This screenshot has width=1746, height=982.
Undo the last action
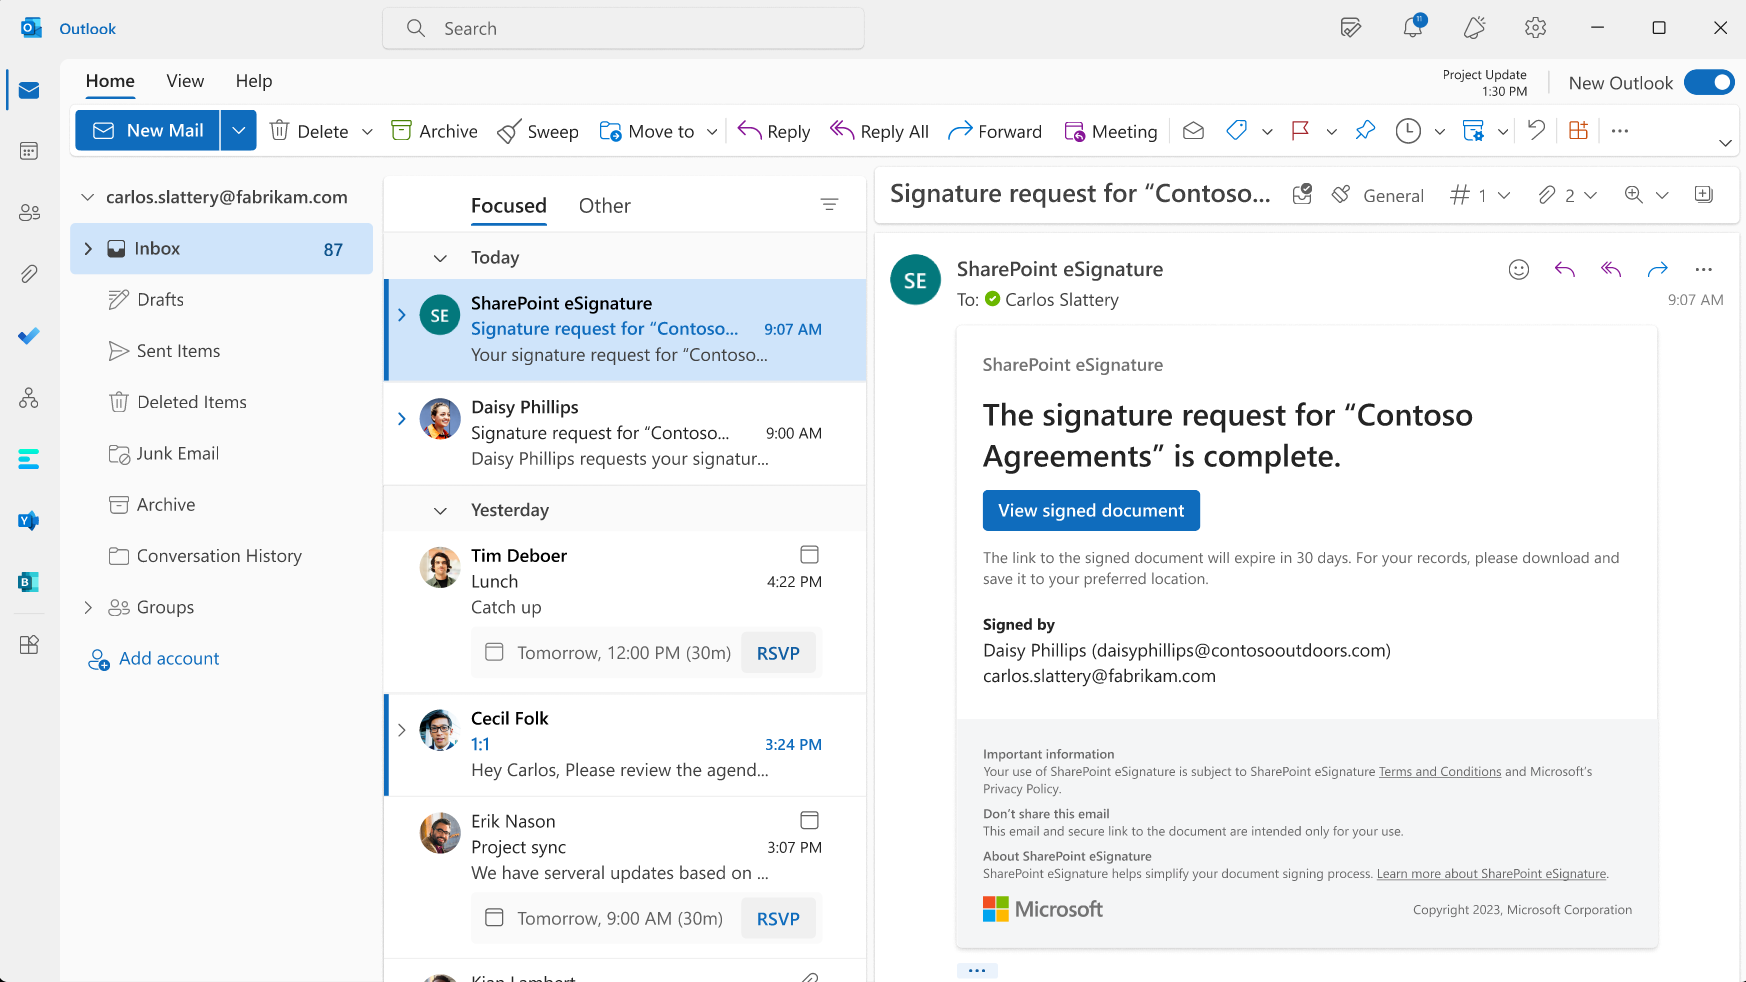coord(1536,130)
